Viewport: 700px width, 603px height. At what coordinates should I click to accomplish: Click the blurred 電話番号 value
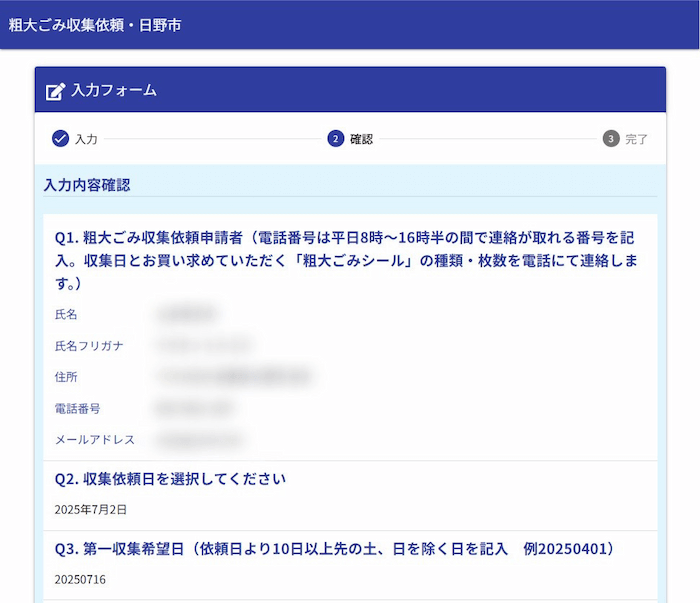tap(195, 408)
